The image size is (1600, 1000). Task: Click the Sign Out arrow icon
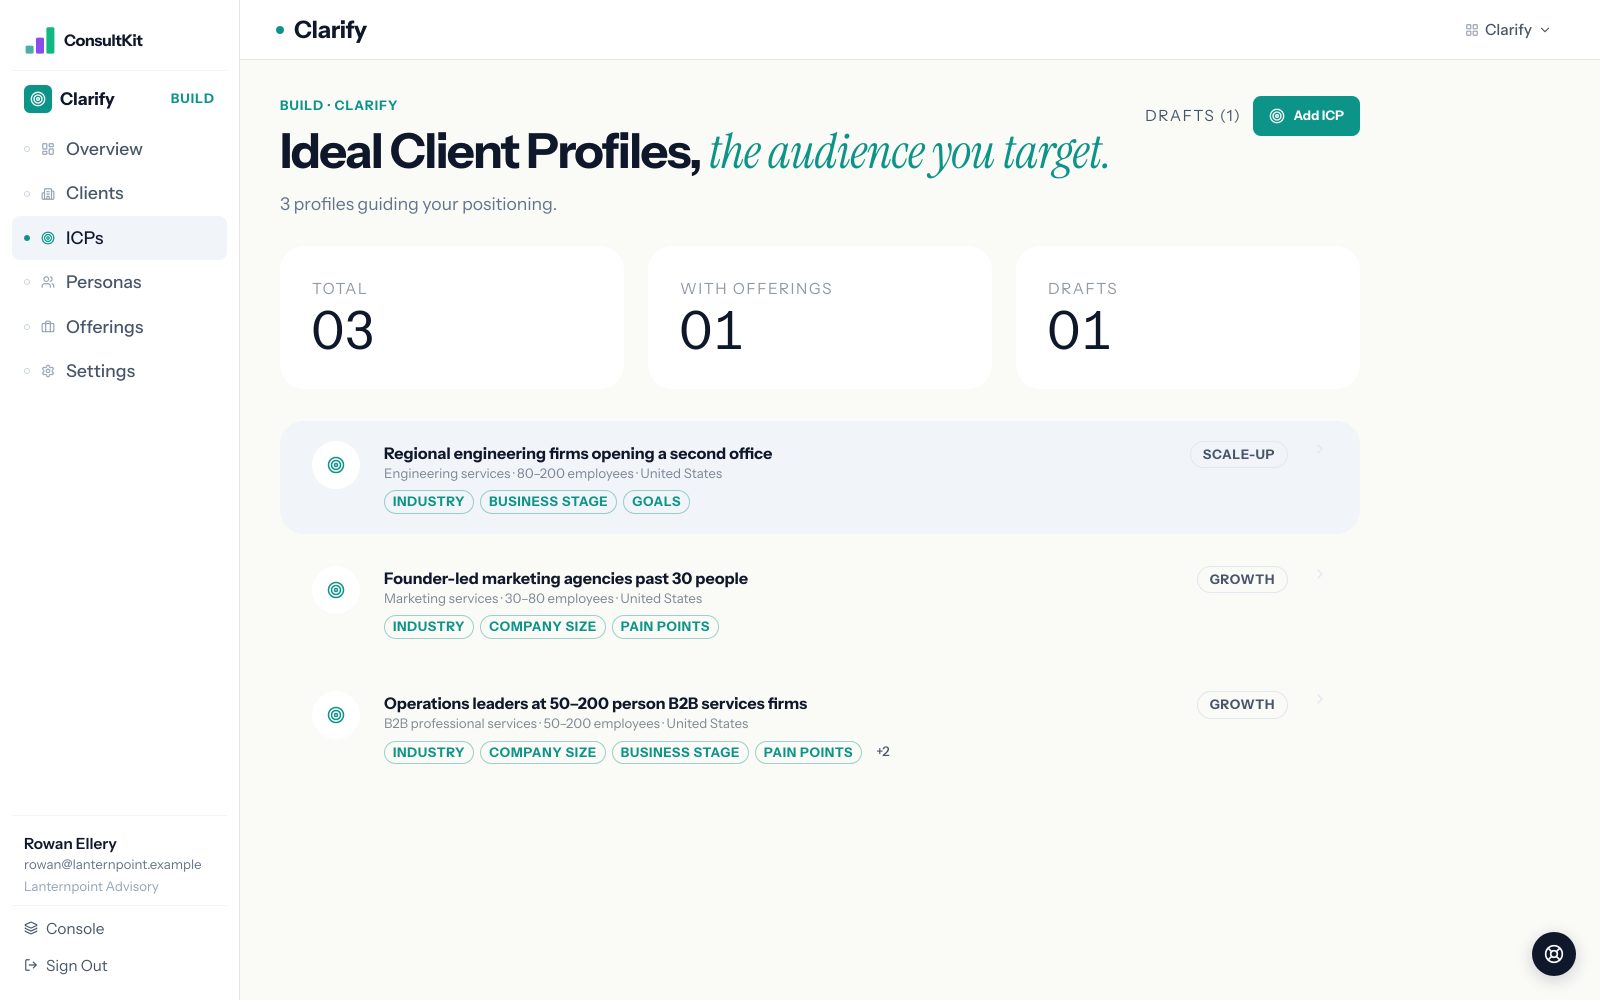click(31, 965)
